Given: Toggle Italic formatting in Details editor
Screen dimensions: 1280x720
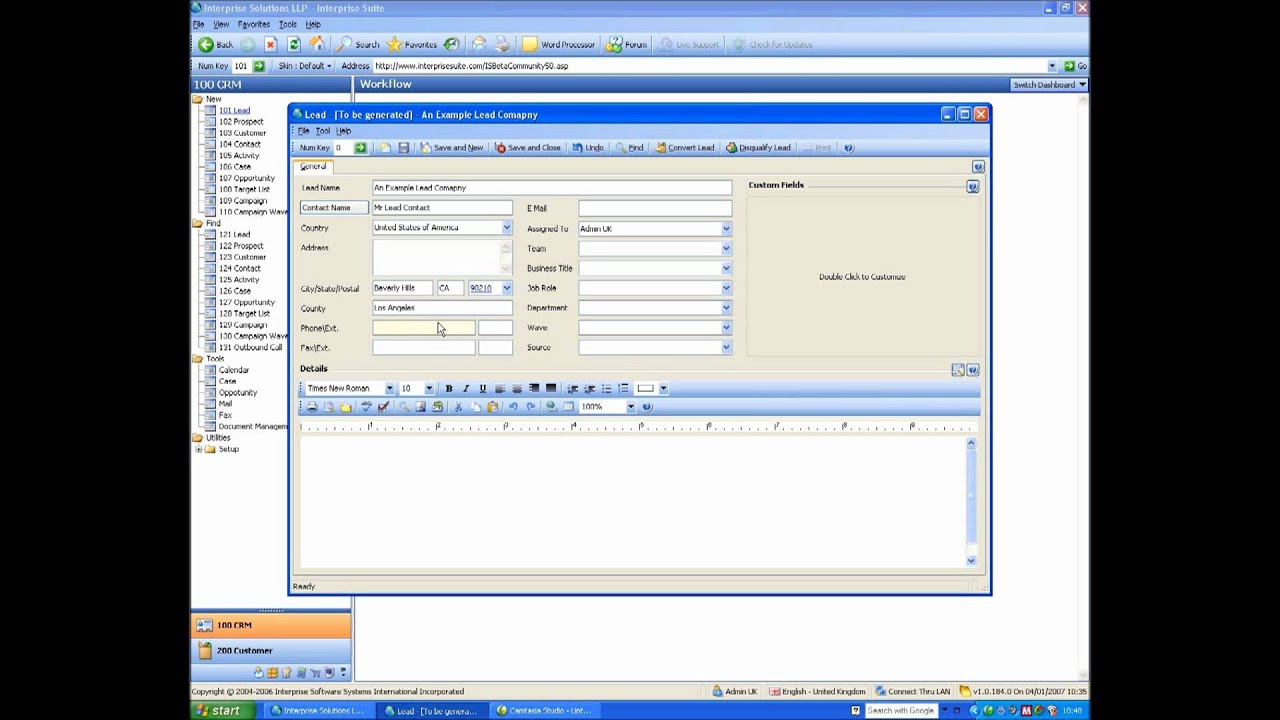Looking at the screenshot, I should click(465, 388).
